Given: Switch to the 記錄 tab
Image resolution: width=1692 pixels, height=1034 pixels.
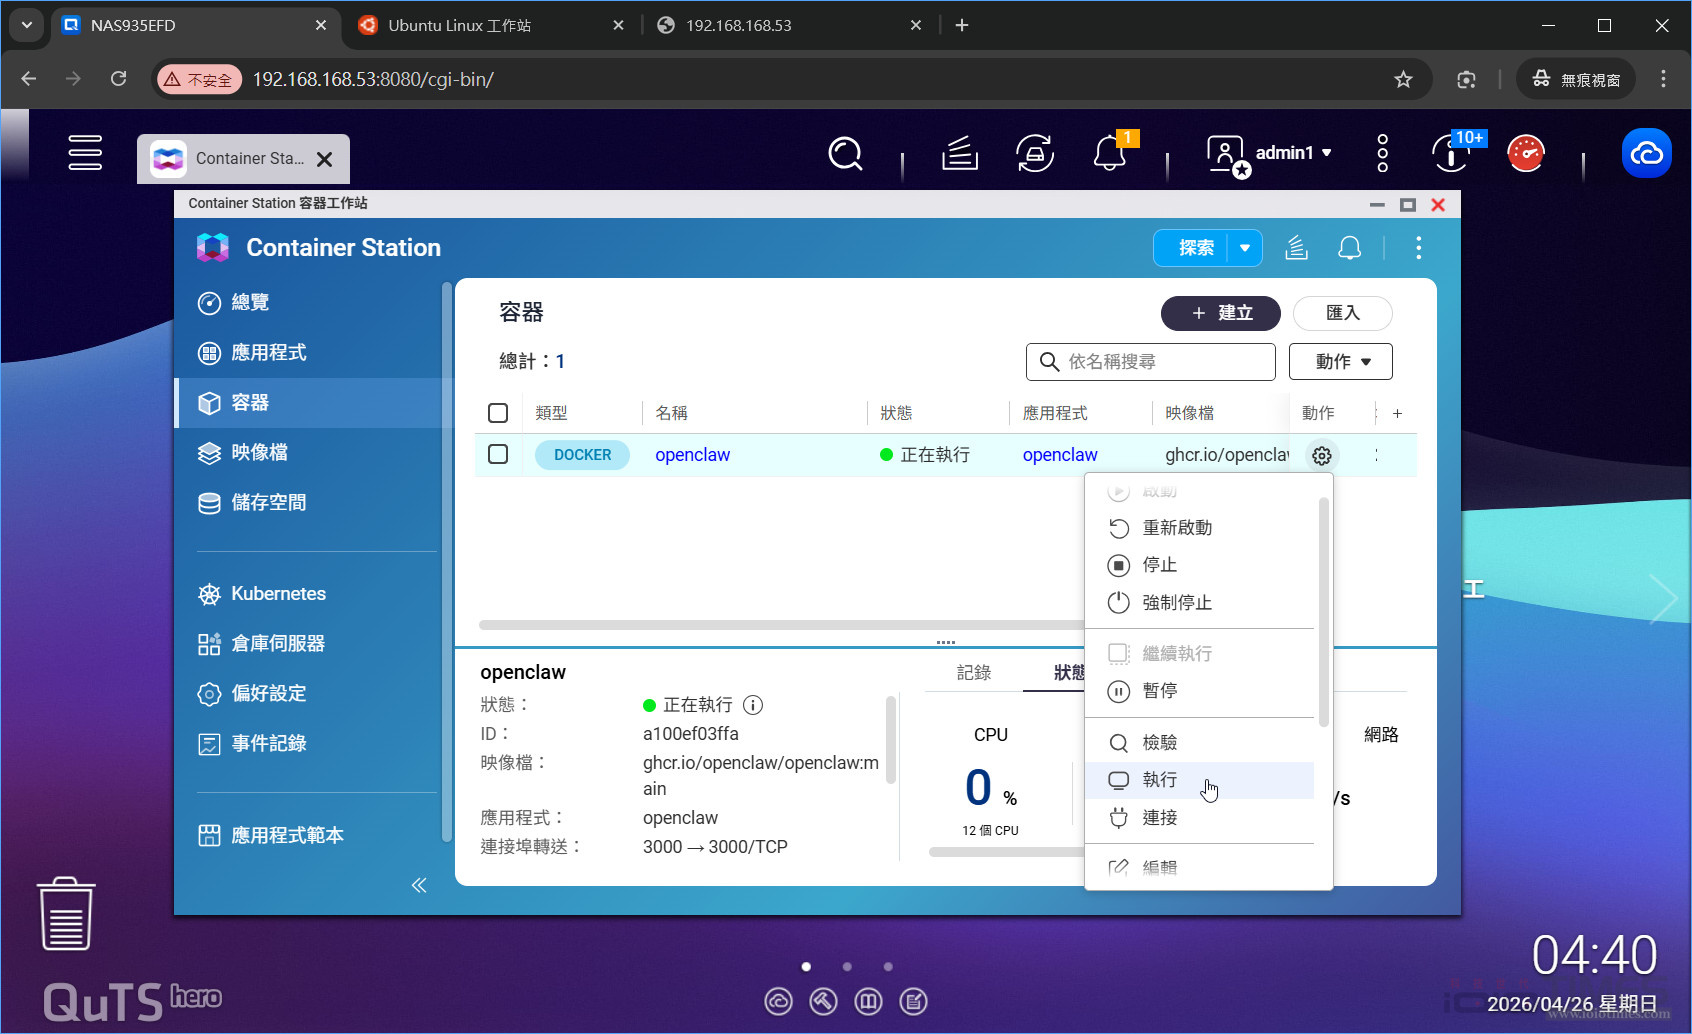Looking at the screenshot, I should point(973,673).
